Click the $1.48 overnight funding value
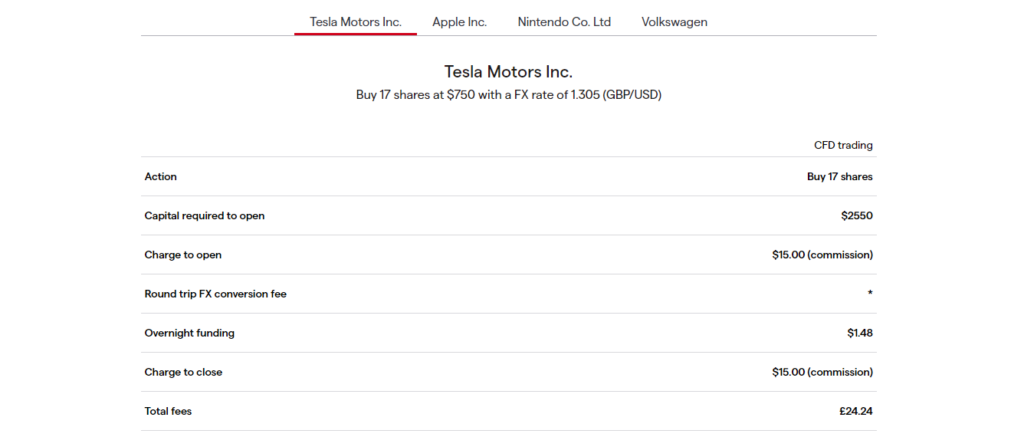The height and width of the screenshot is (437, 1024). 859,333
